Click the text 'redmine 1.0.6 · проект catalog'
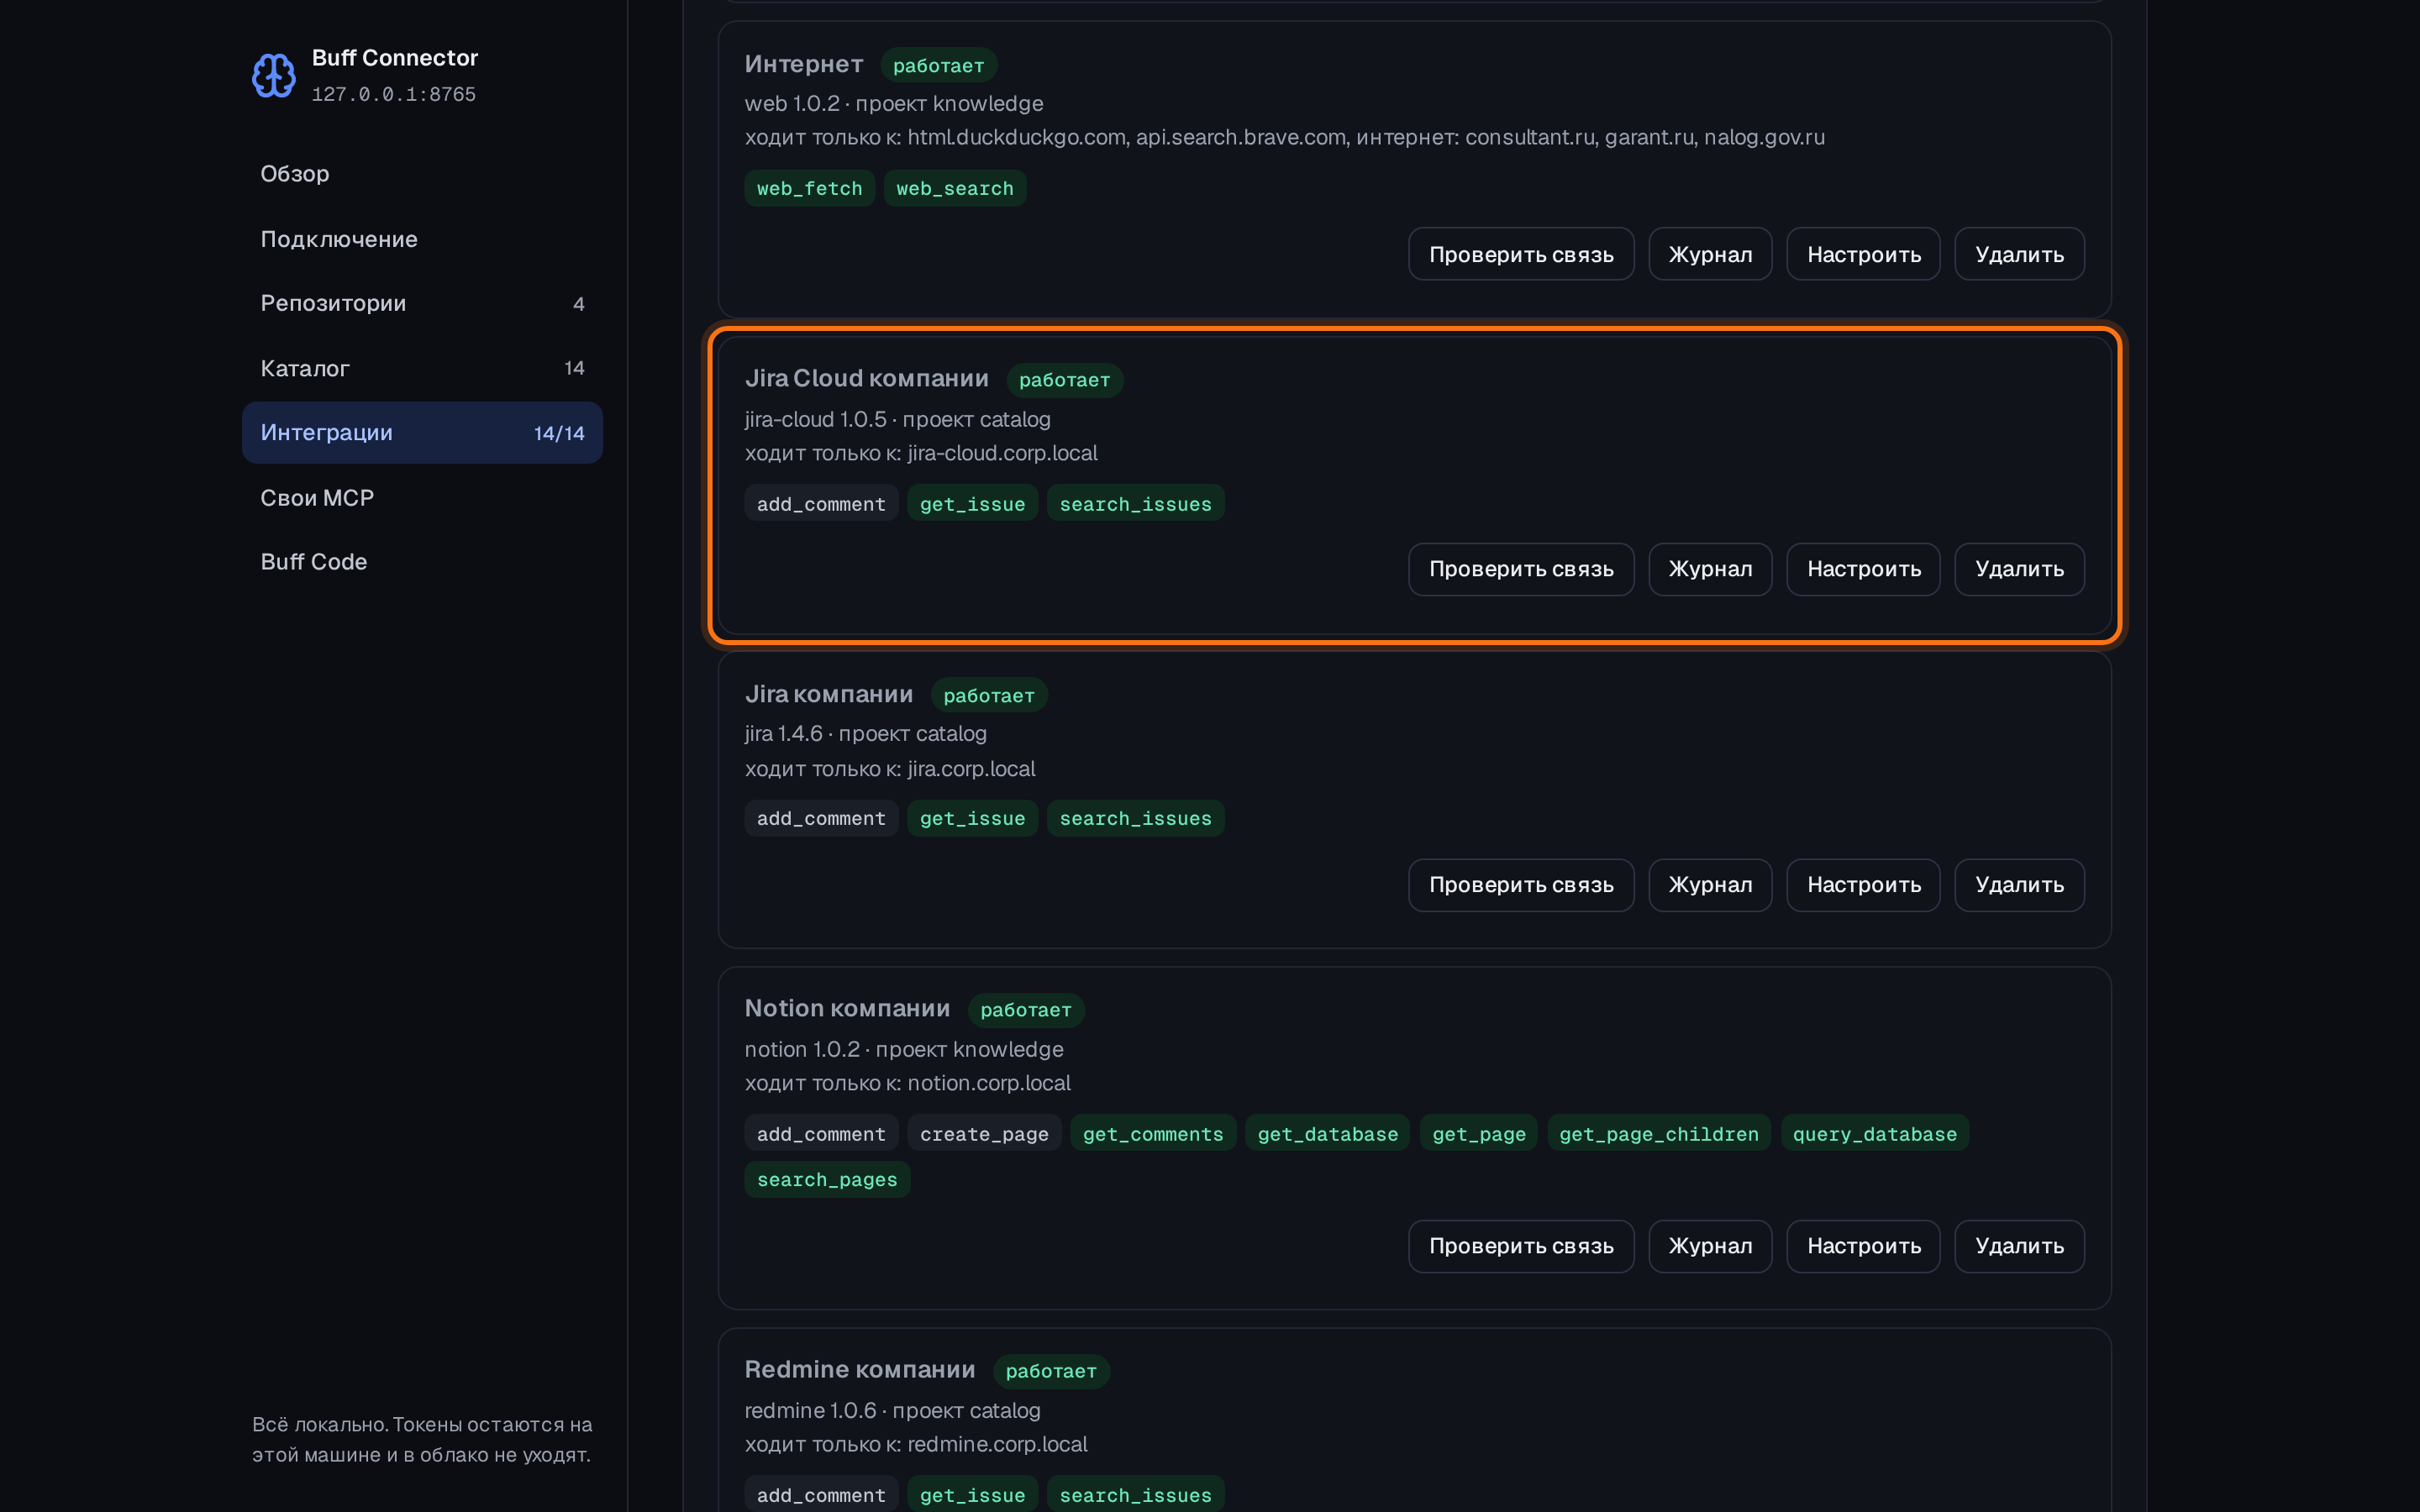The width and height of the screenshot is (2420, 1512). point(892,1410)
